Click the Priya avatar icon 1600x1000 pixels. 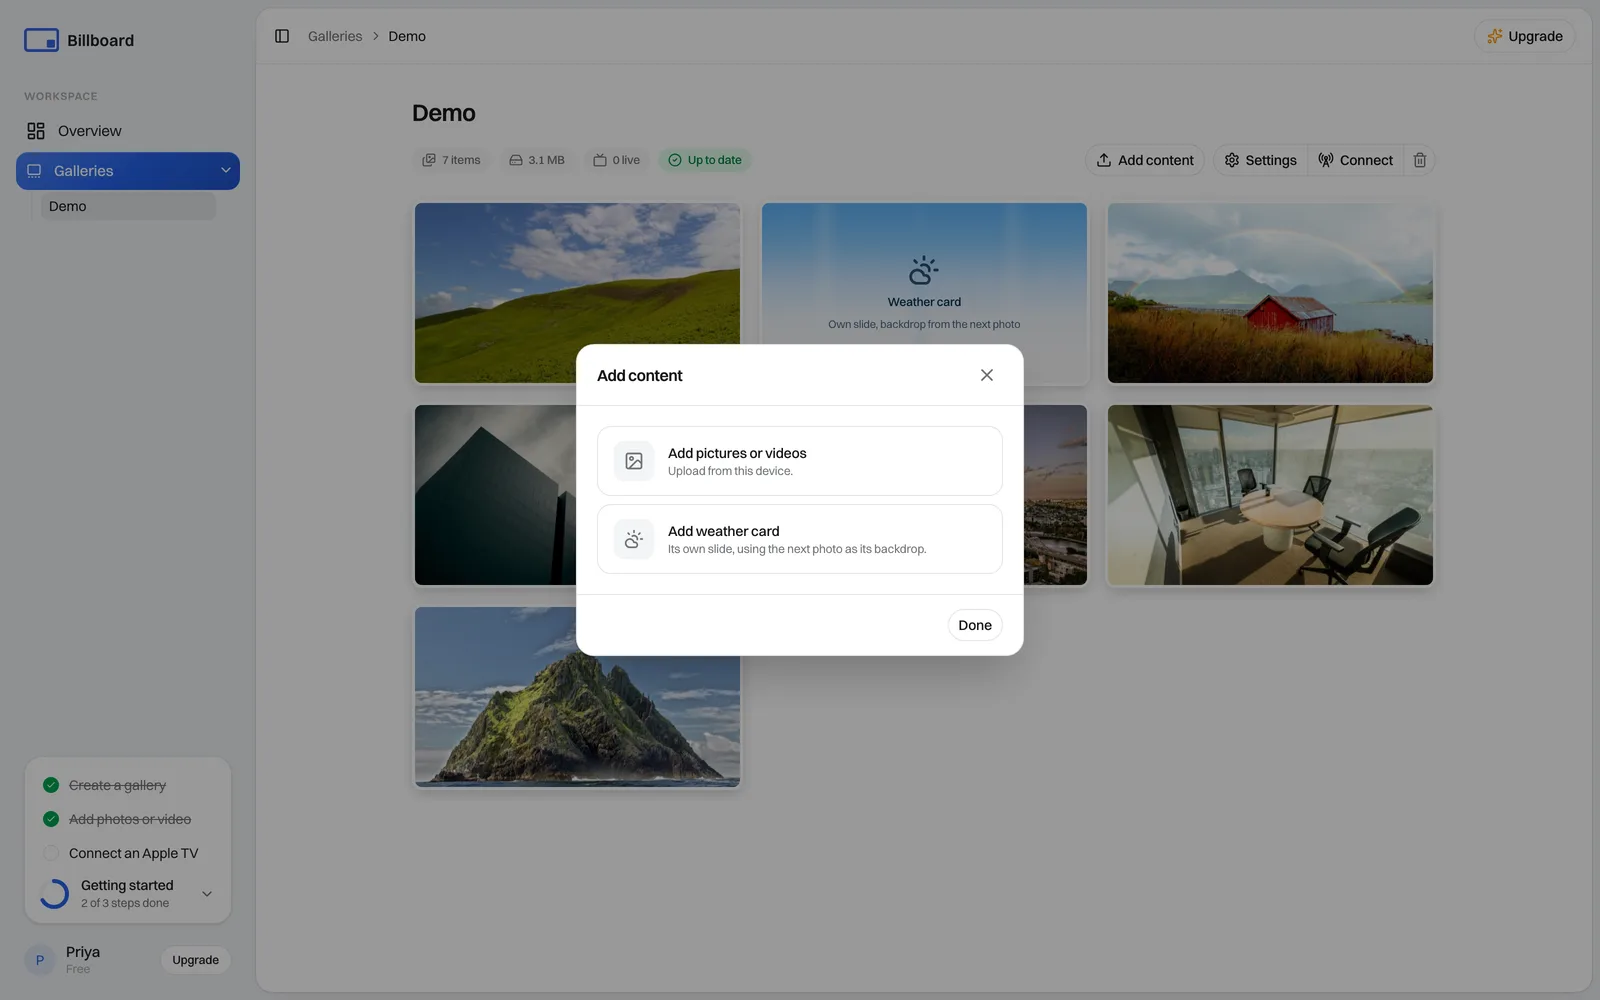[x=40, y=960]
